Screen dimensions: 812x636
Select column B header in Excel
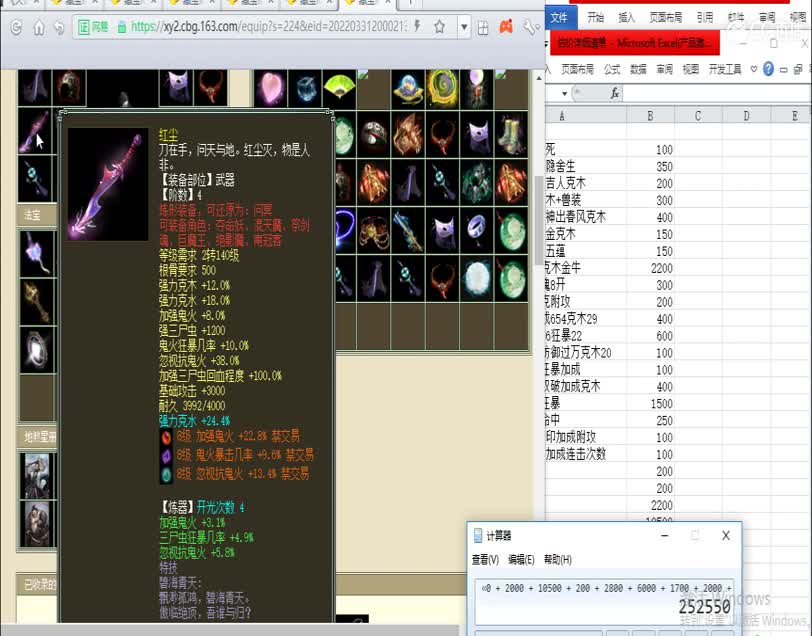point(650,115)
